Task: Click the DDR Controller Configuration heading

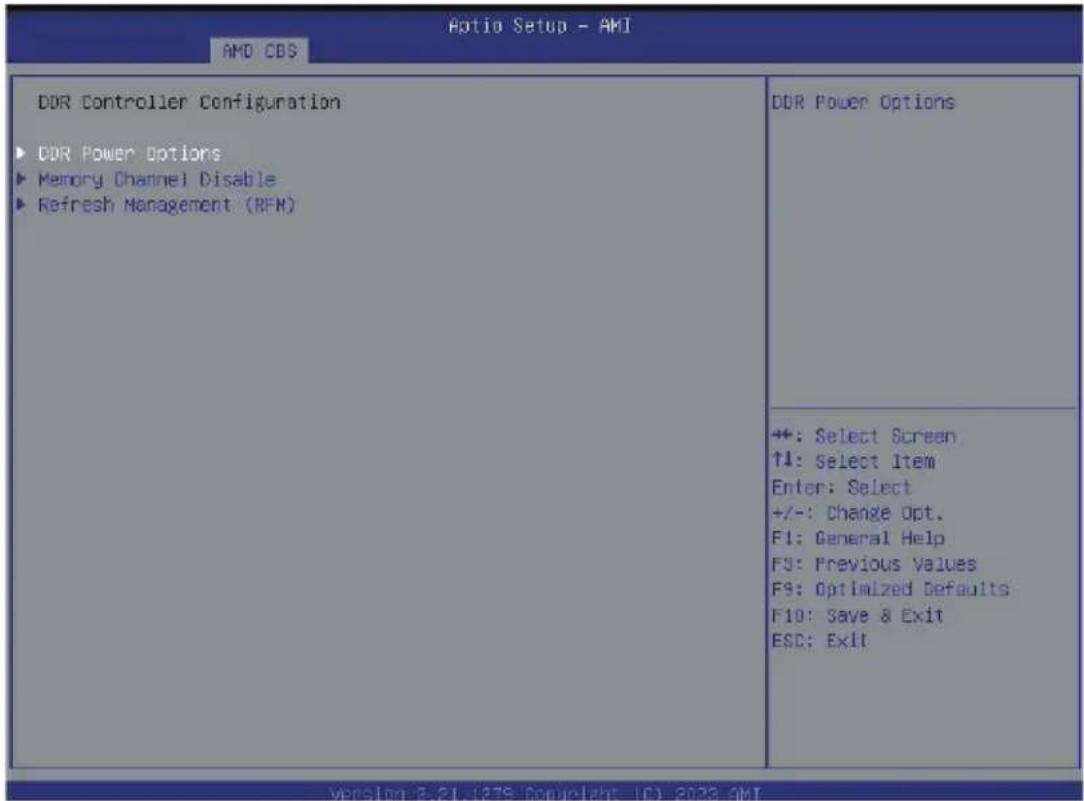Action: pyautogui.click(x=189, y=102)
